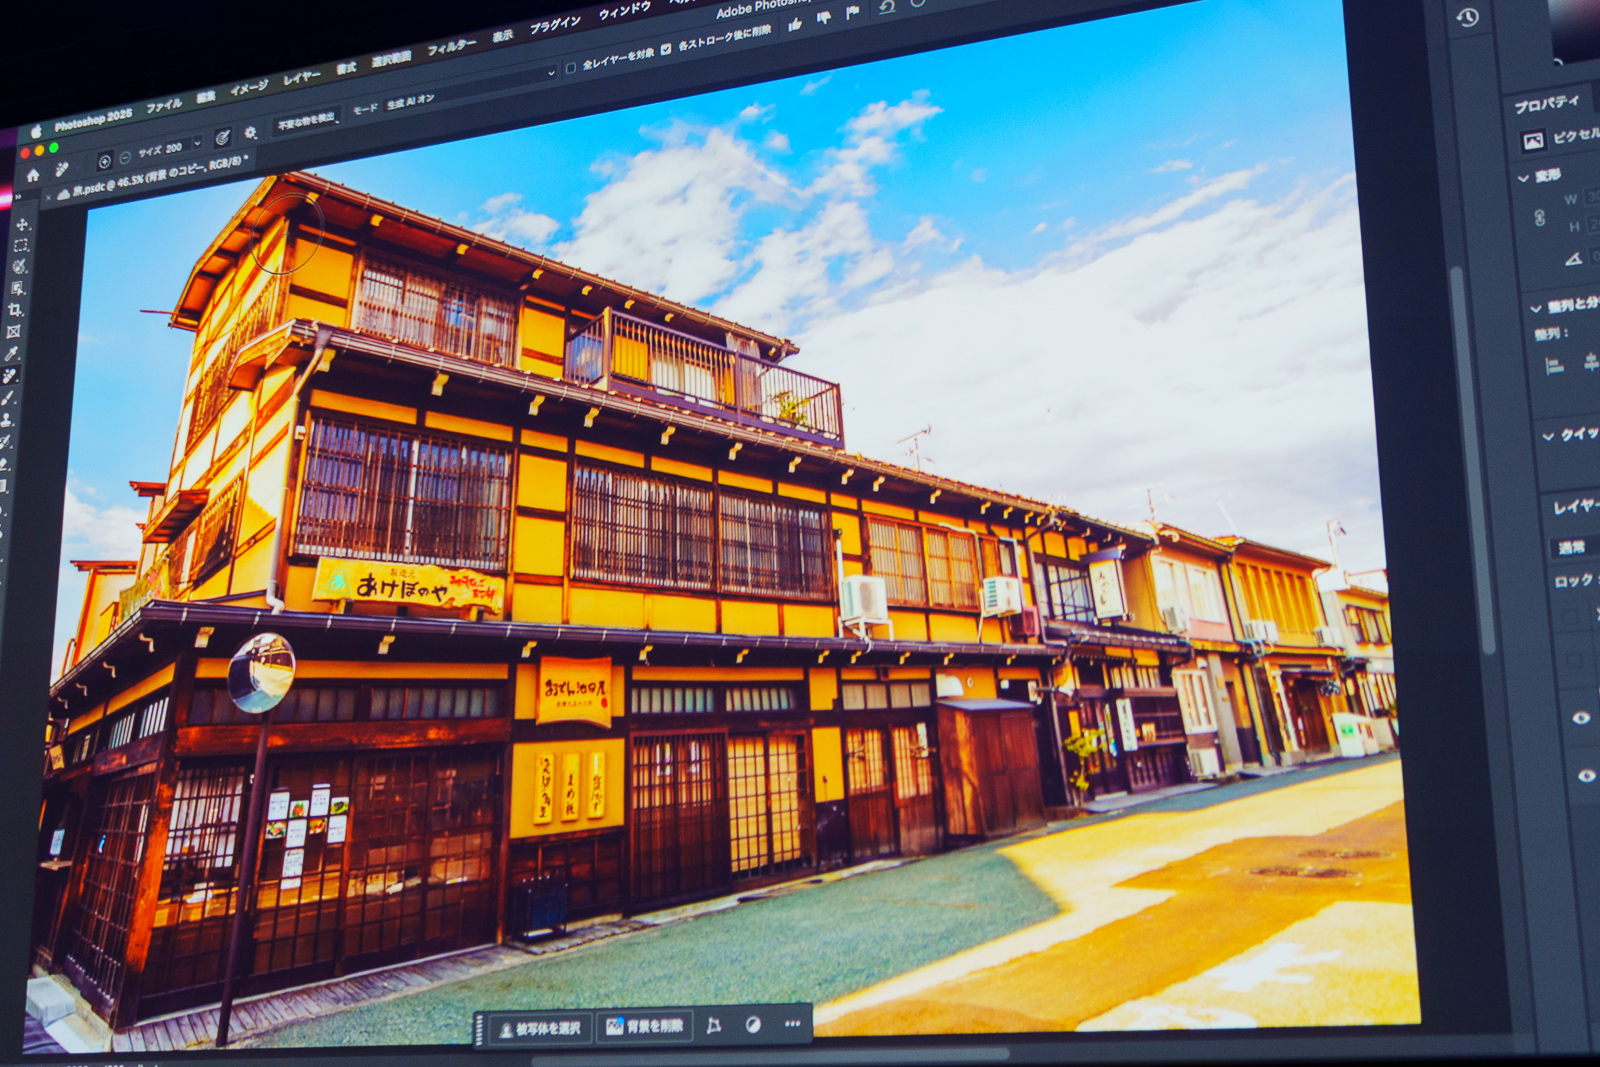Click the Home icon in options bar

(33, 176)
